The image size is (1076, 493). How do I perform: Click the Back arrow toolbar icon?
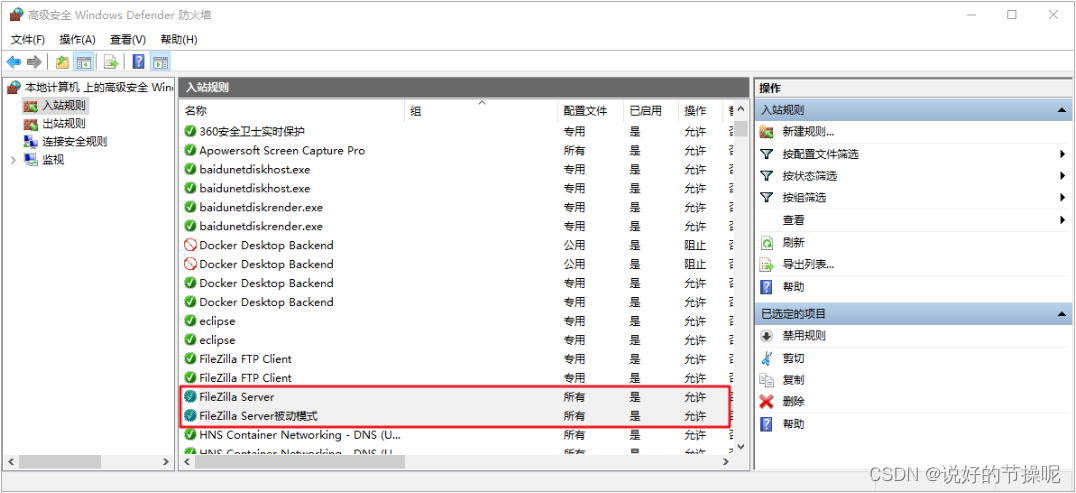pos(14,62)
